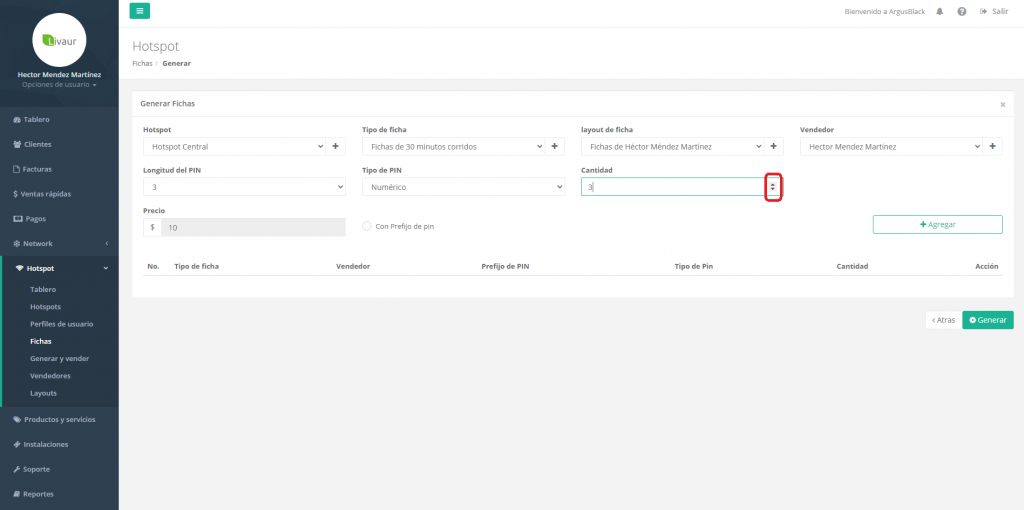
Task: Click the Vendedor column header in the table
Action: [353, 266]
